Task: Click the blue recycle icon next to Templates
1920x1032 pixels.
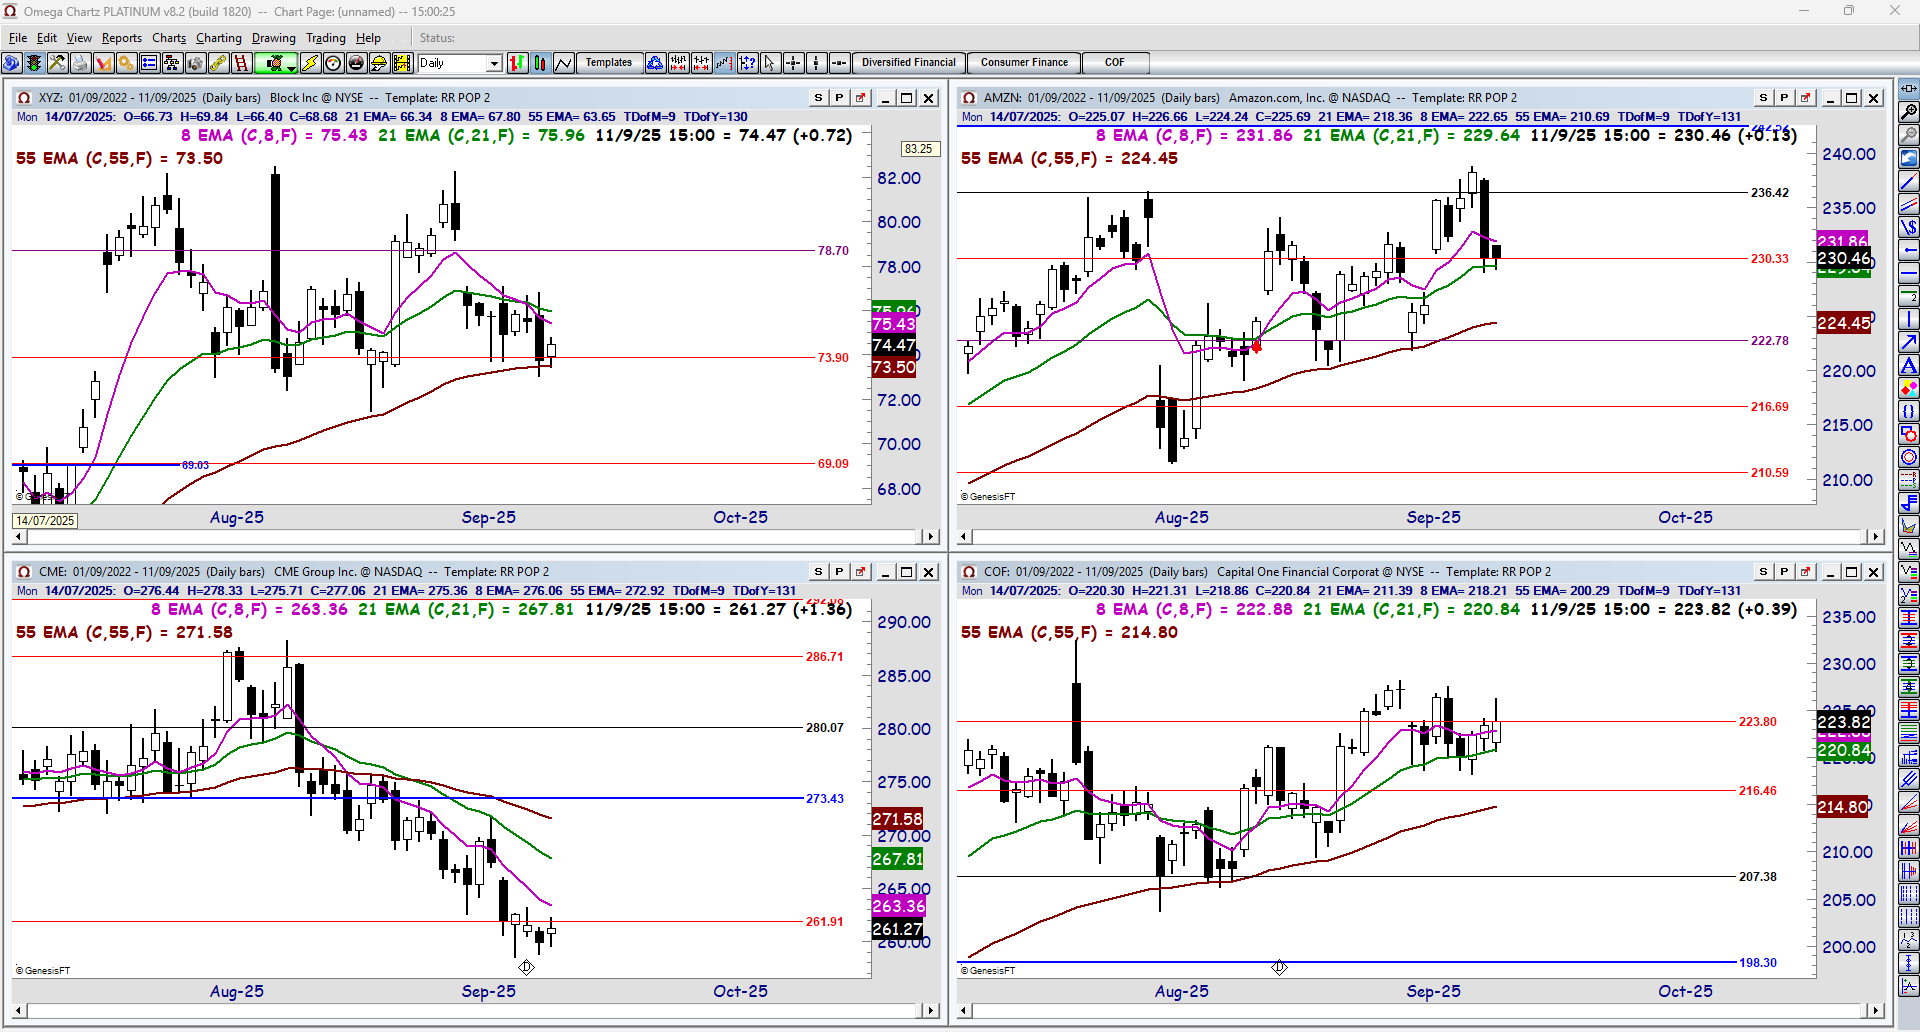Action: 655,63
